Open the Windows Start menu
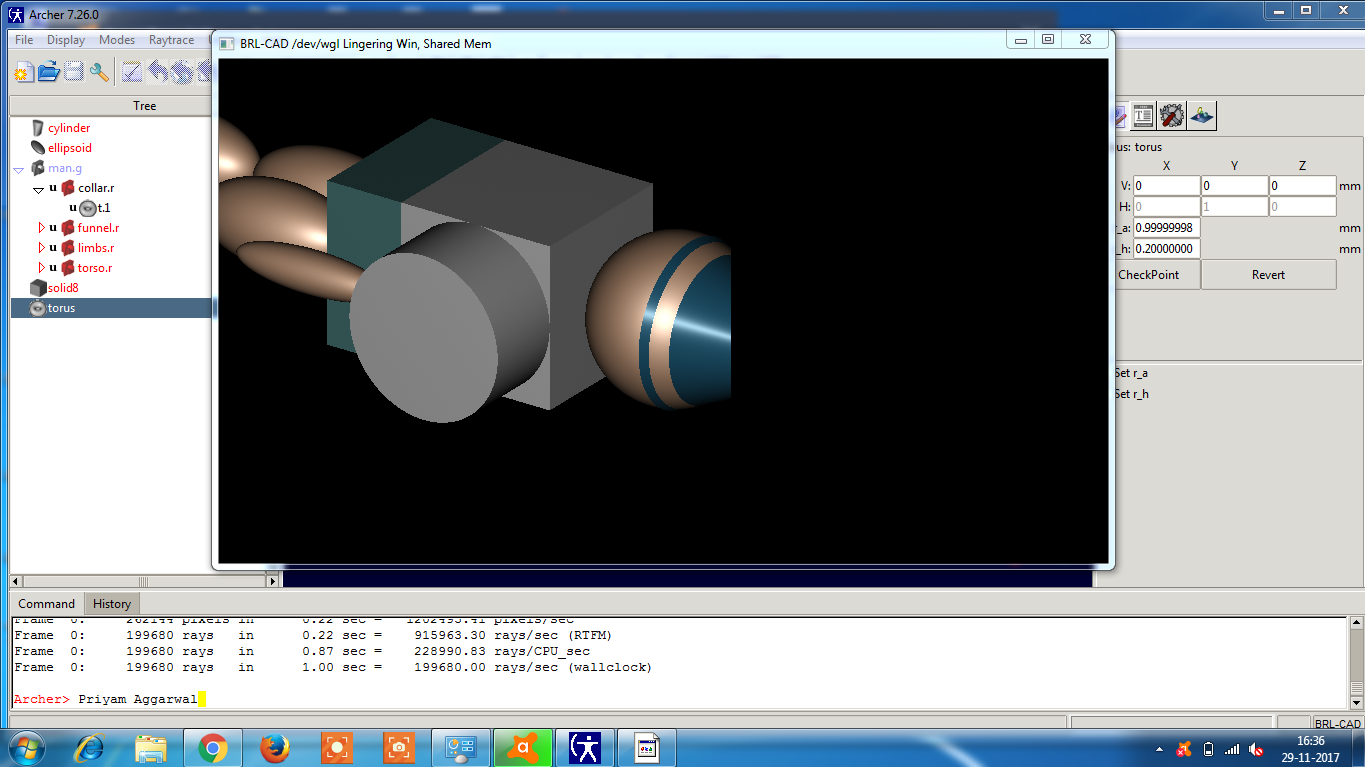 coord(27,747)
